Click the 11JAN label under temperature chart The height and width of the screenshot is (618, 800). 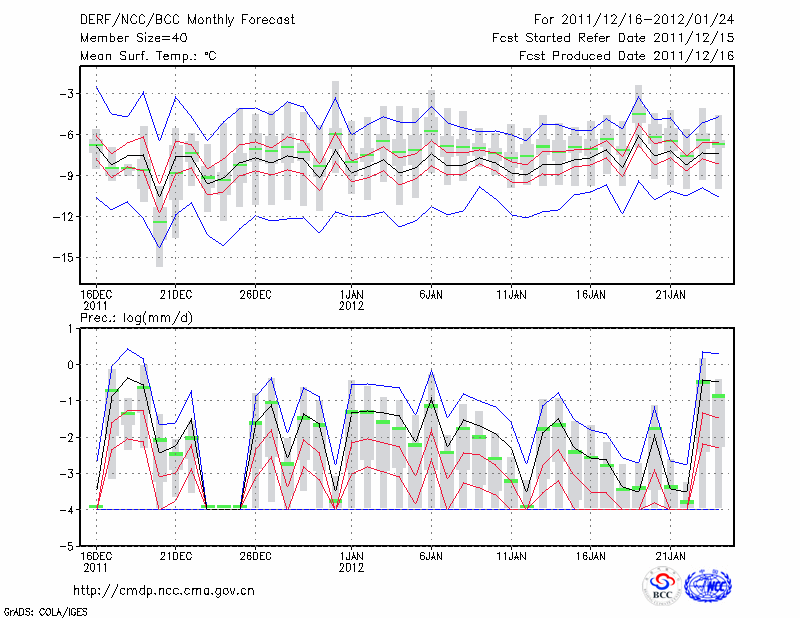tap(511, 295)
